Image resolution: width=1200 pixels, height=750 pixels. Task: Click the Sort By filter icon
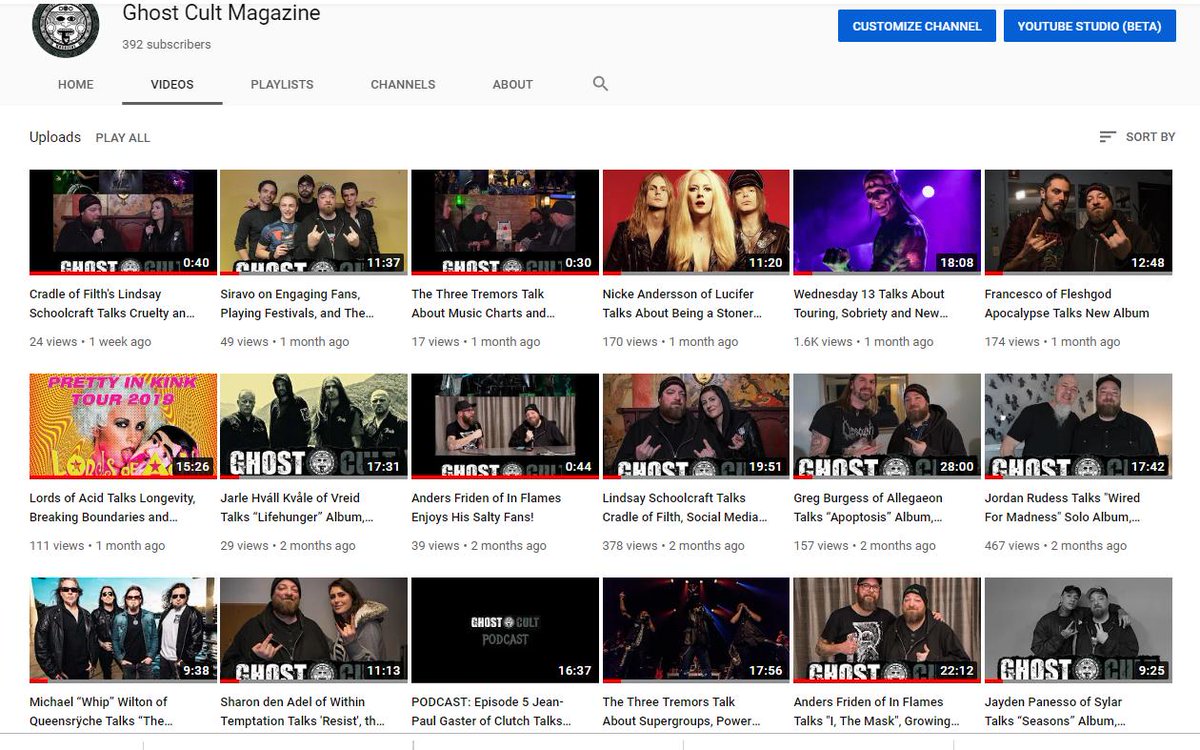pyautogui.click(x=1106, y=136)
